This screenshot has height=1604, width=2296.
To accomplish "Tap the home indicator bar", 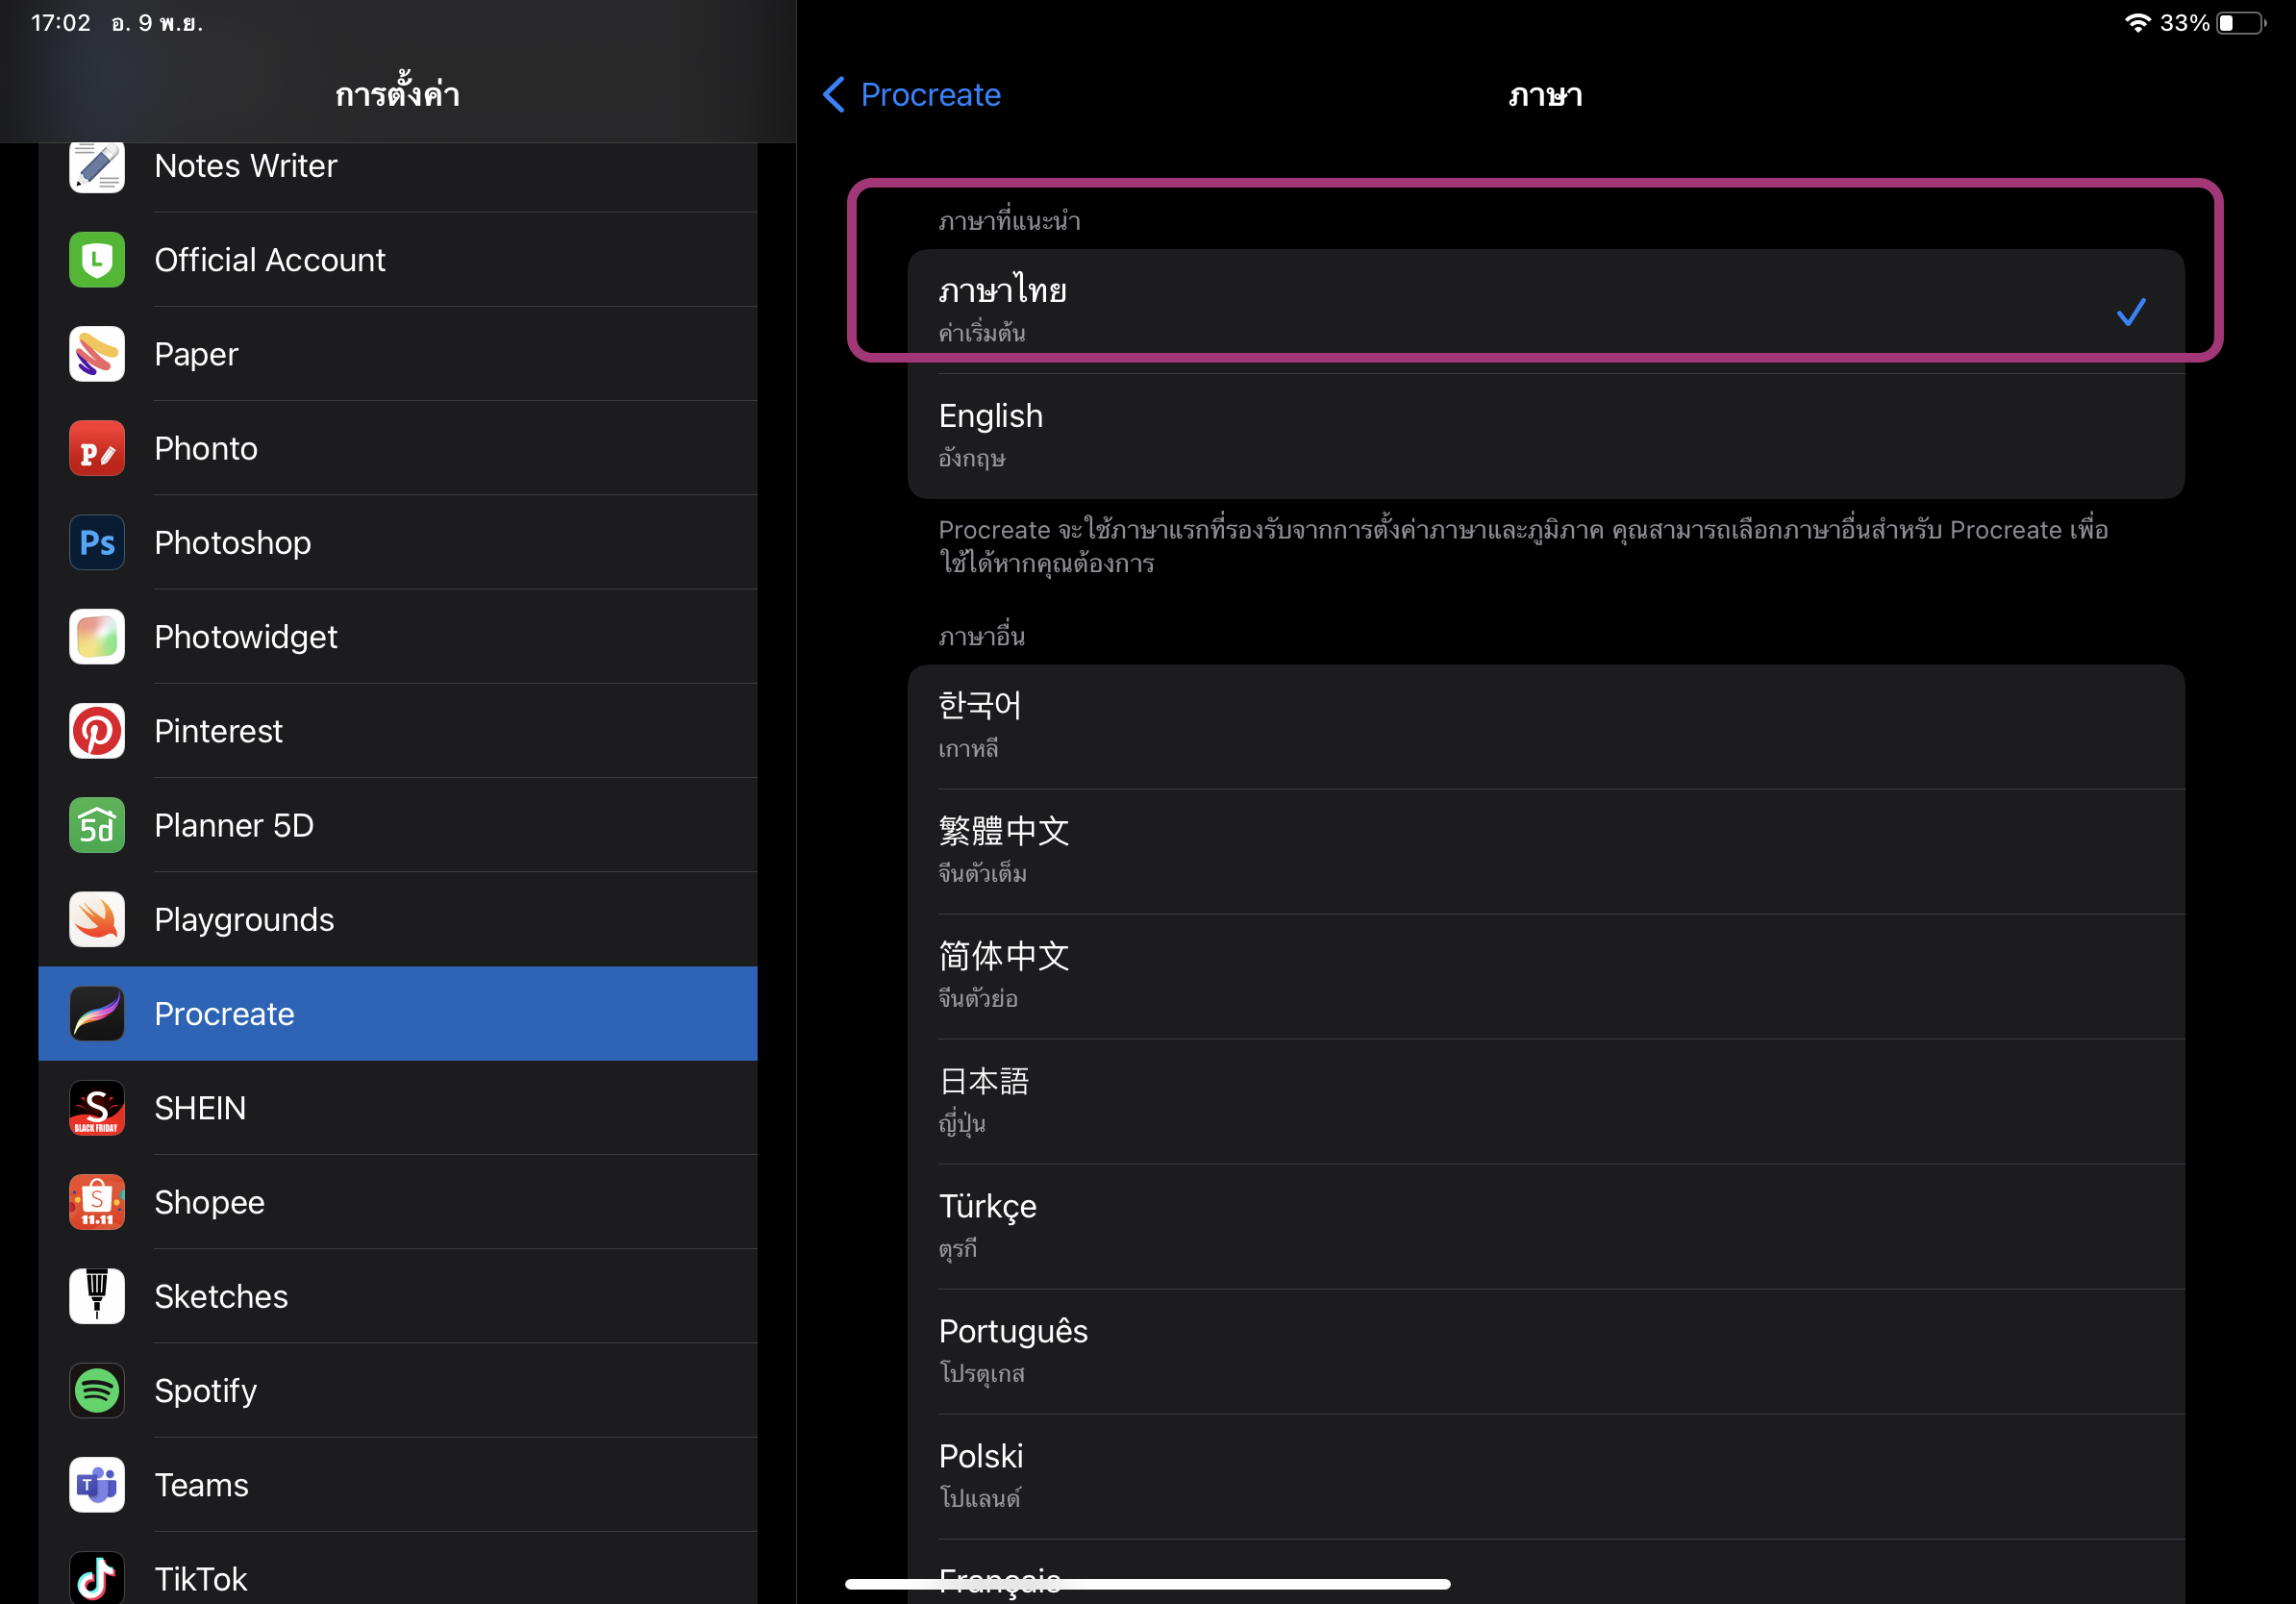I will [1147, 1584].
